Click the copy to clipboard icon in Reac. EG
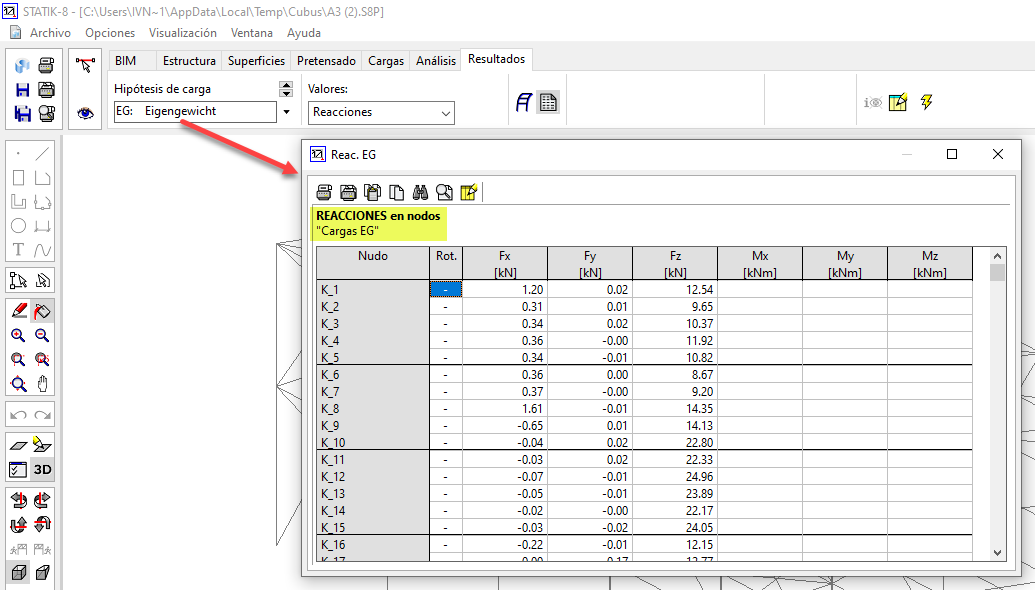 pyautogui.click(x=372, y=192)
